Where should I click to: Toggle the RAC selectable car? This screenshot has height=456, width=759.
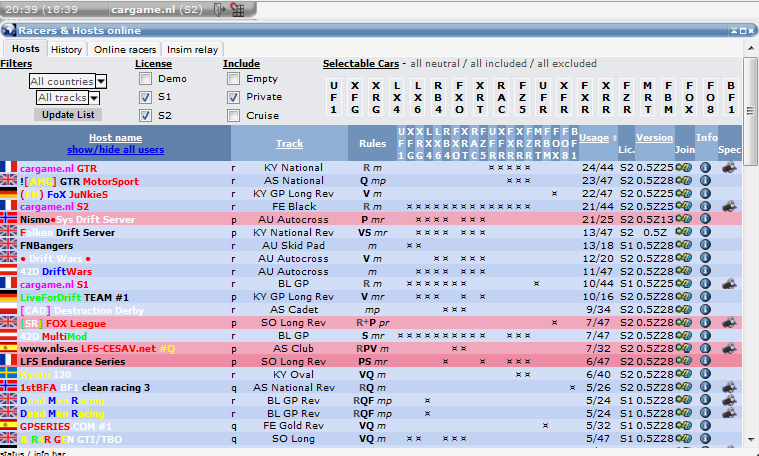[x=501, y=97]
